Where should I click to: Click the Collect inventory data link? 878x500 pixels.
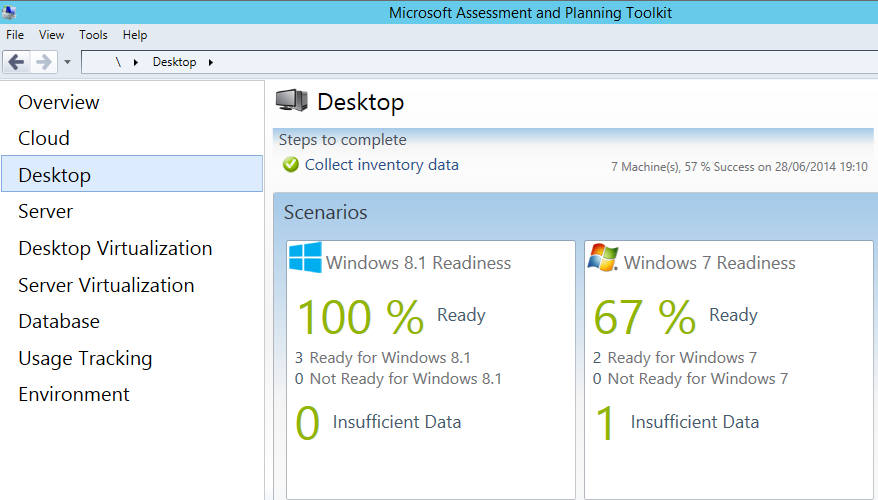click(381, 165)
